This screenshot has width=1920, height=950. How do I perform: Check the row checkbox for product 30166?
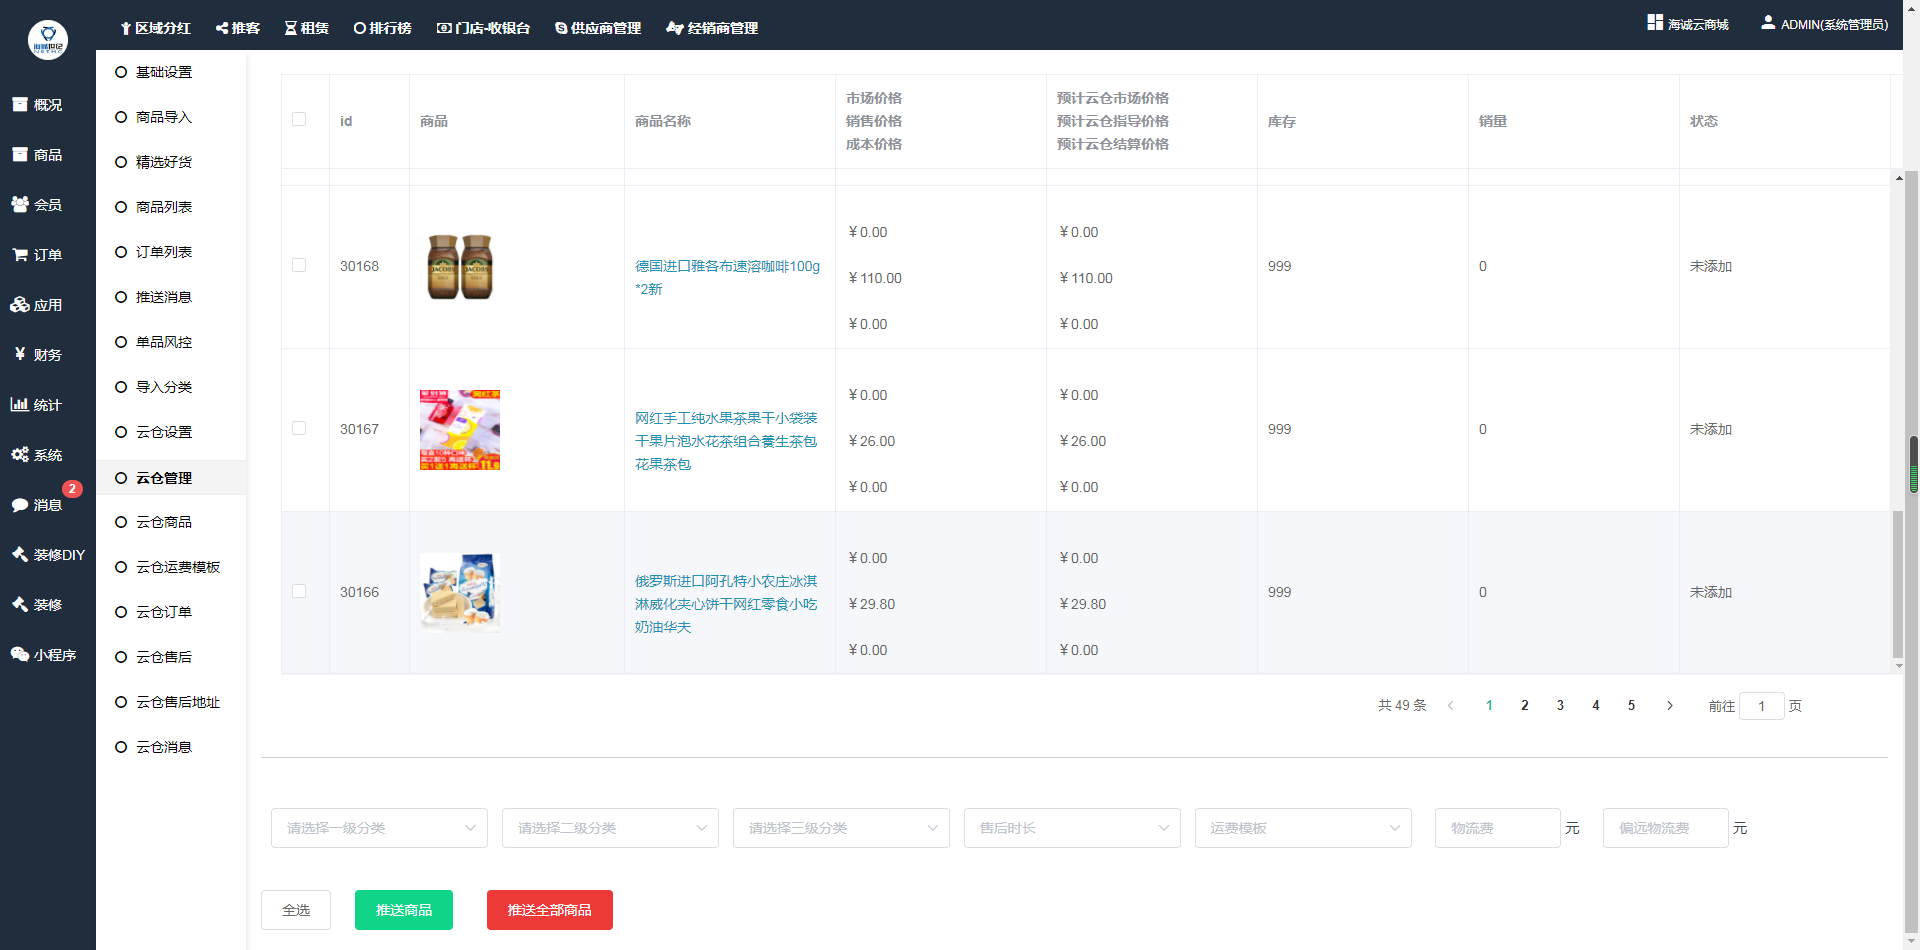[x=299, y=591]
